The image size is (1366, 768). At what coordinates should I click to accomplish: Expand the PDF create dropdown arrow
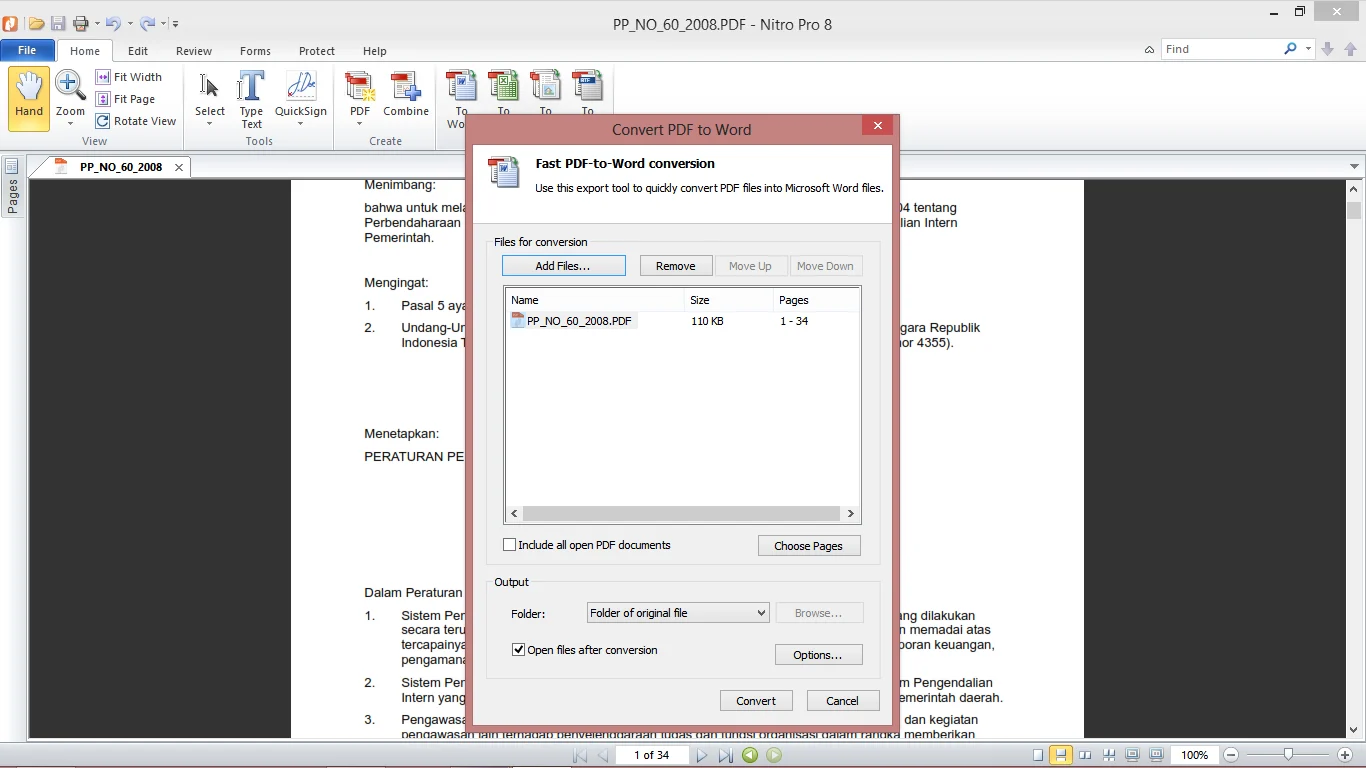tap(360, 124)
